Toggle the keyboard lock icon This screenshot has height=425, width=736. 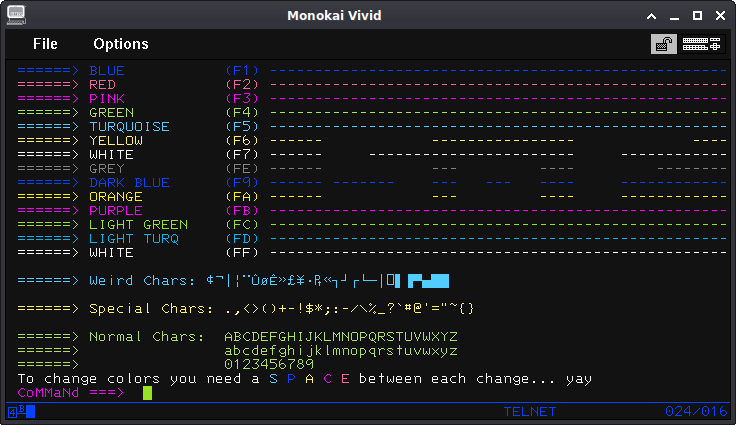(663, 44)
